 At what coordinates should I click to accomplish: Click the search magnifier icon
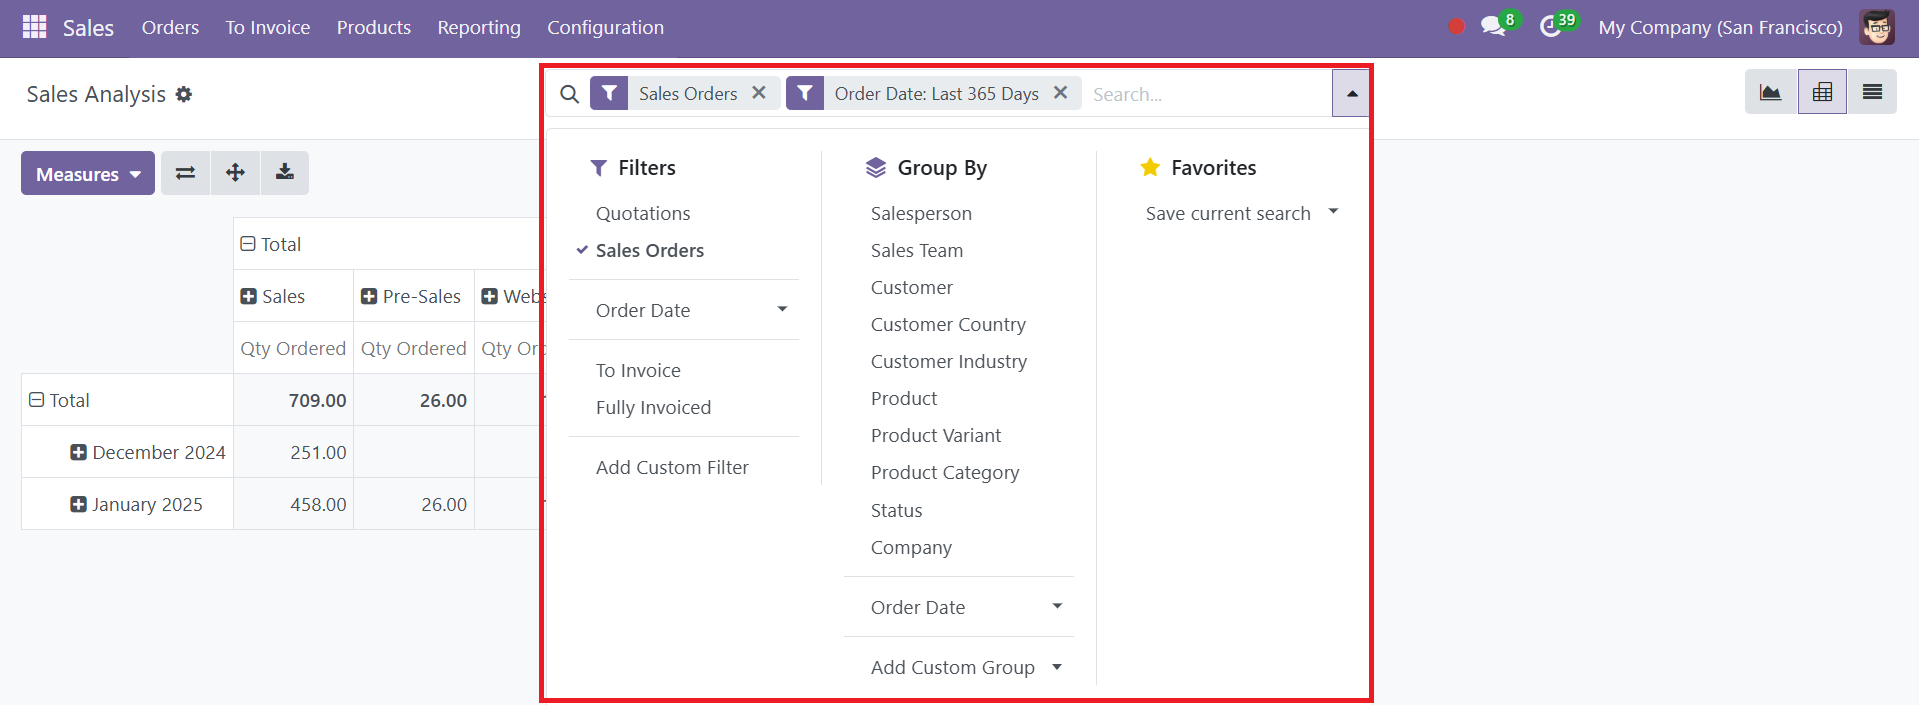point(569,94)
